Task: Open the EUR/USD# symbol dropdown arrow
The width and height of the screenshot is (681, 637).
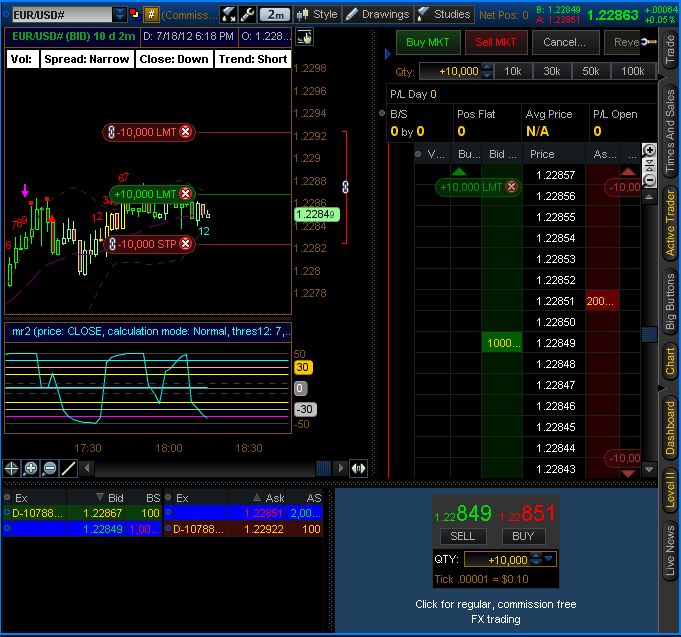Action: point(119,15)
